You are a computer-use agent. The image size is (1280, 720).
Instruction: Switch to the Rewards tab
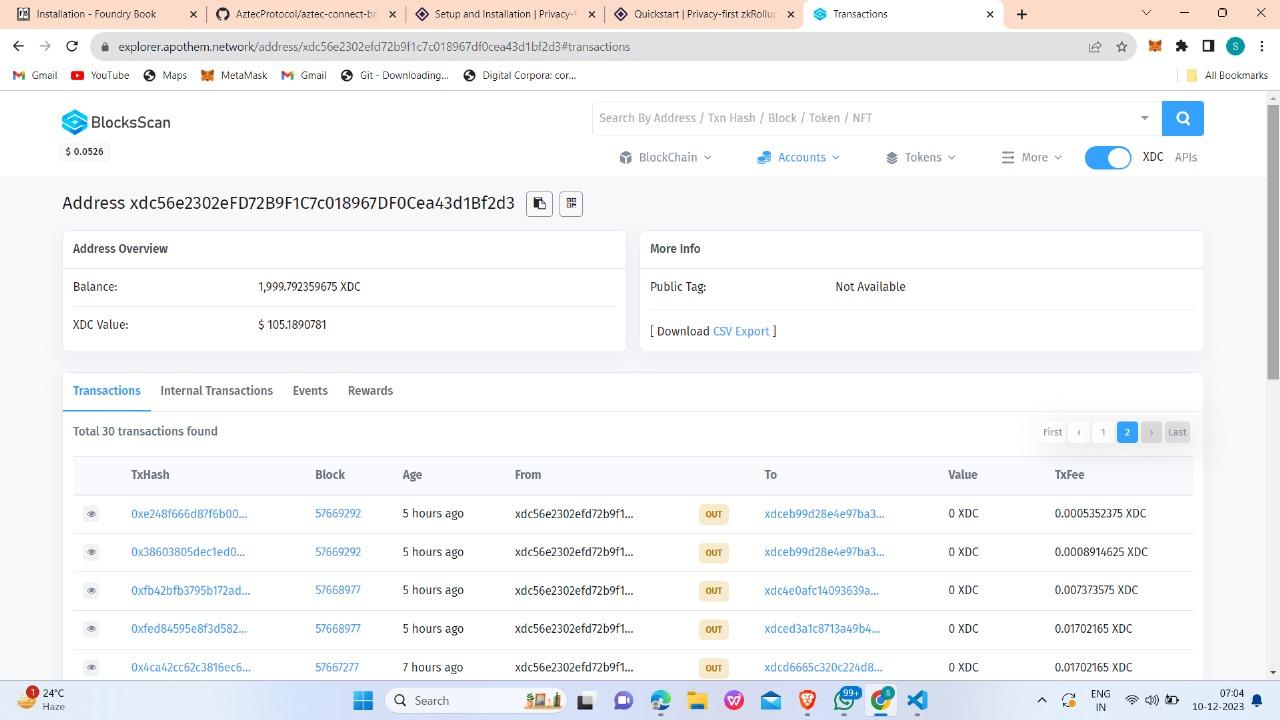point(370,391)
